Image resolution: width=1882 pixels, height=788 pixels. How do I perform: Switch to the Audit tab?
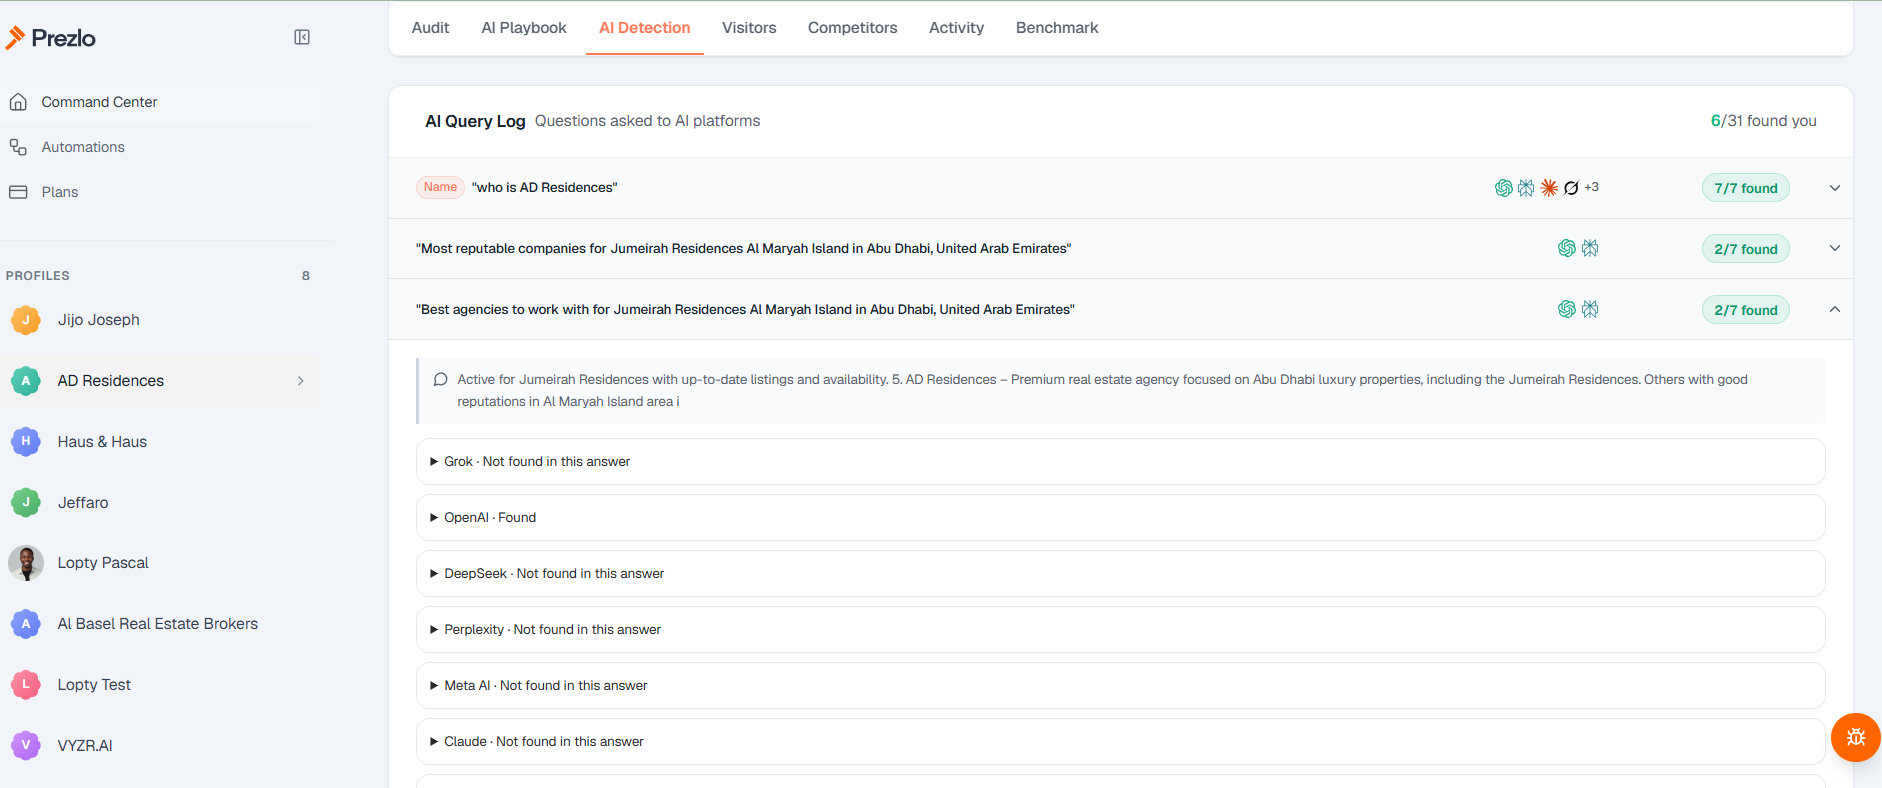pos(431,28)
